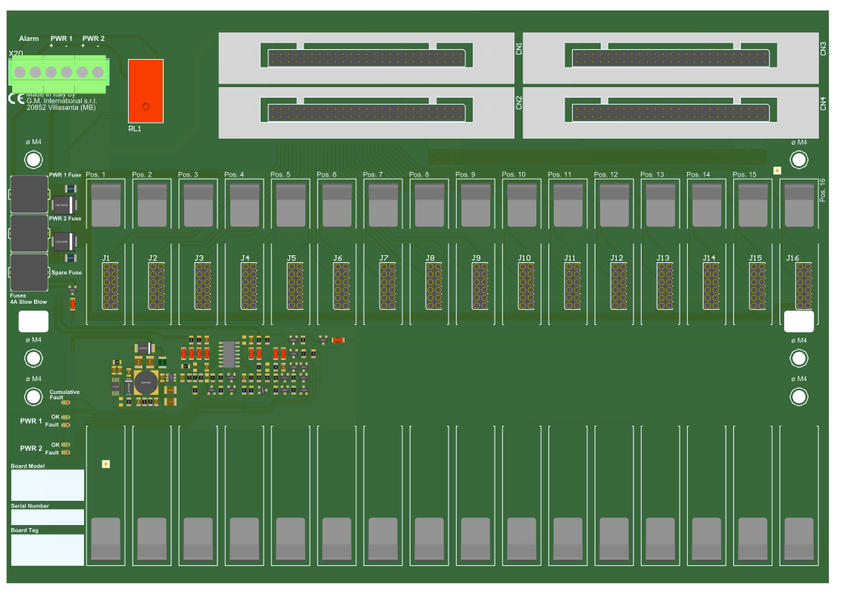Select the CN4 ribbon connector

670,112
